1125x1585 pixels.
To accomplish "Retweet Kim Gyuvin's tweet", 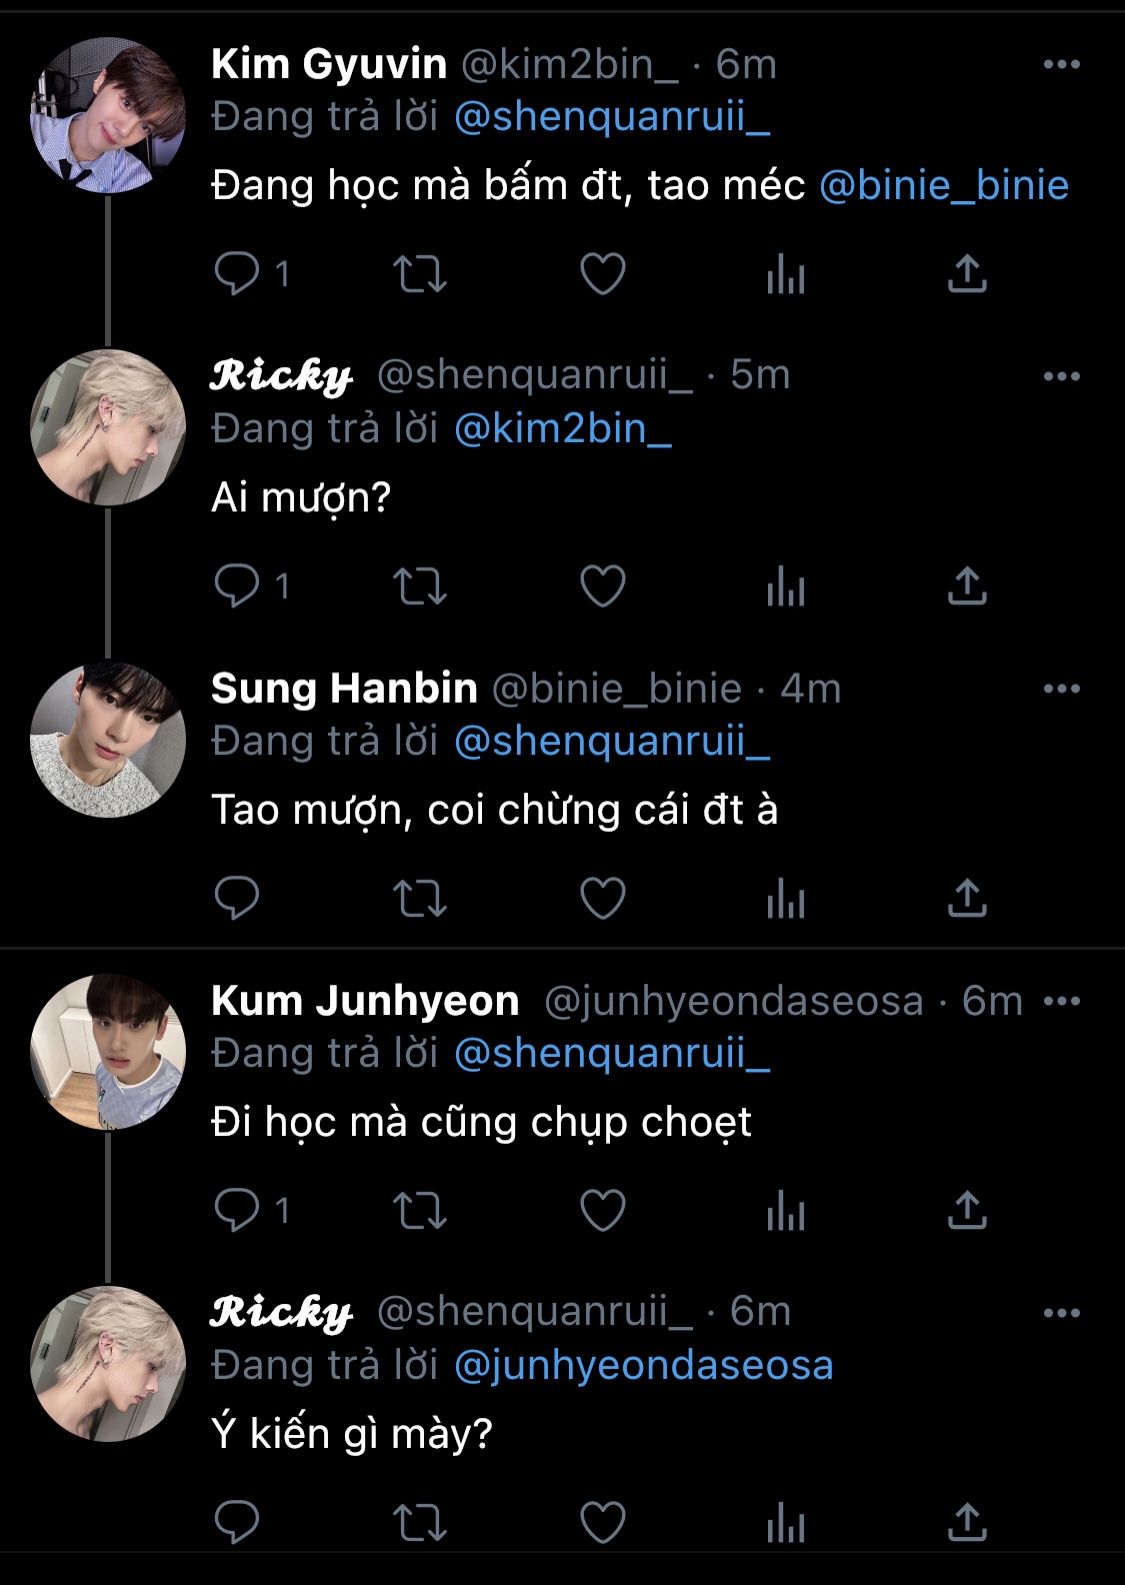I will tap(419, 273).
